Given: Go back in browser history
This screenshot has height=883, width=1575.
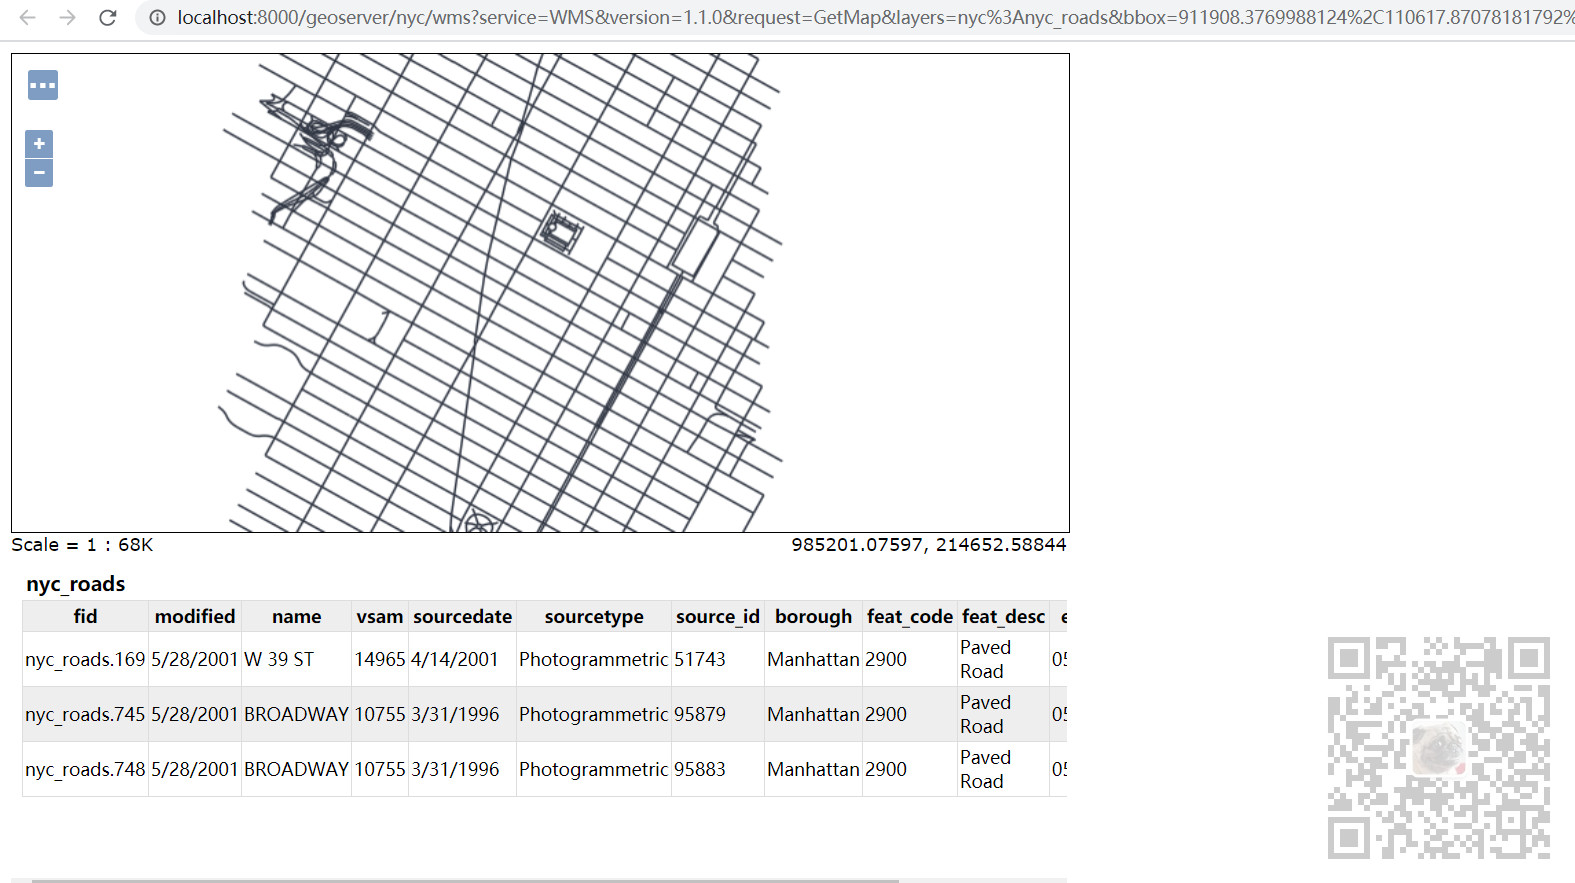Looking at the screenshot, I should coord(28,17).
